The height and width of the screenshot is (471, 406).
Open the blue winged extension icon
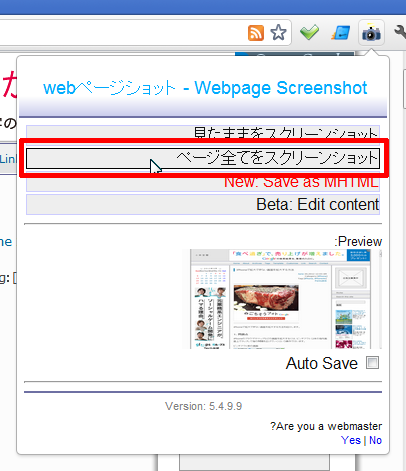coord(340,33)
